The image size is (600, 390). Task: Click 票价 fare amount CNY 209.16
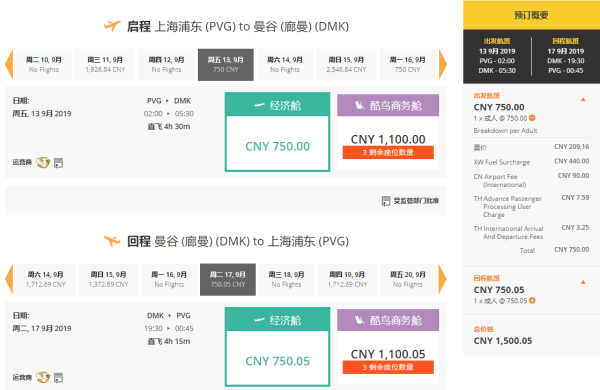pos(572,147)
